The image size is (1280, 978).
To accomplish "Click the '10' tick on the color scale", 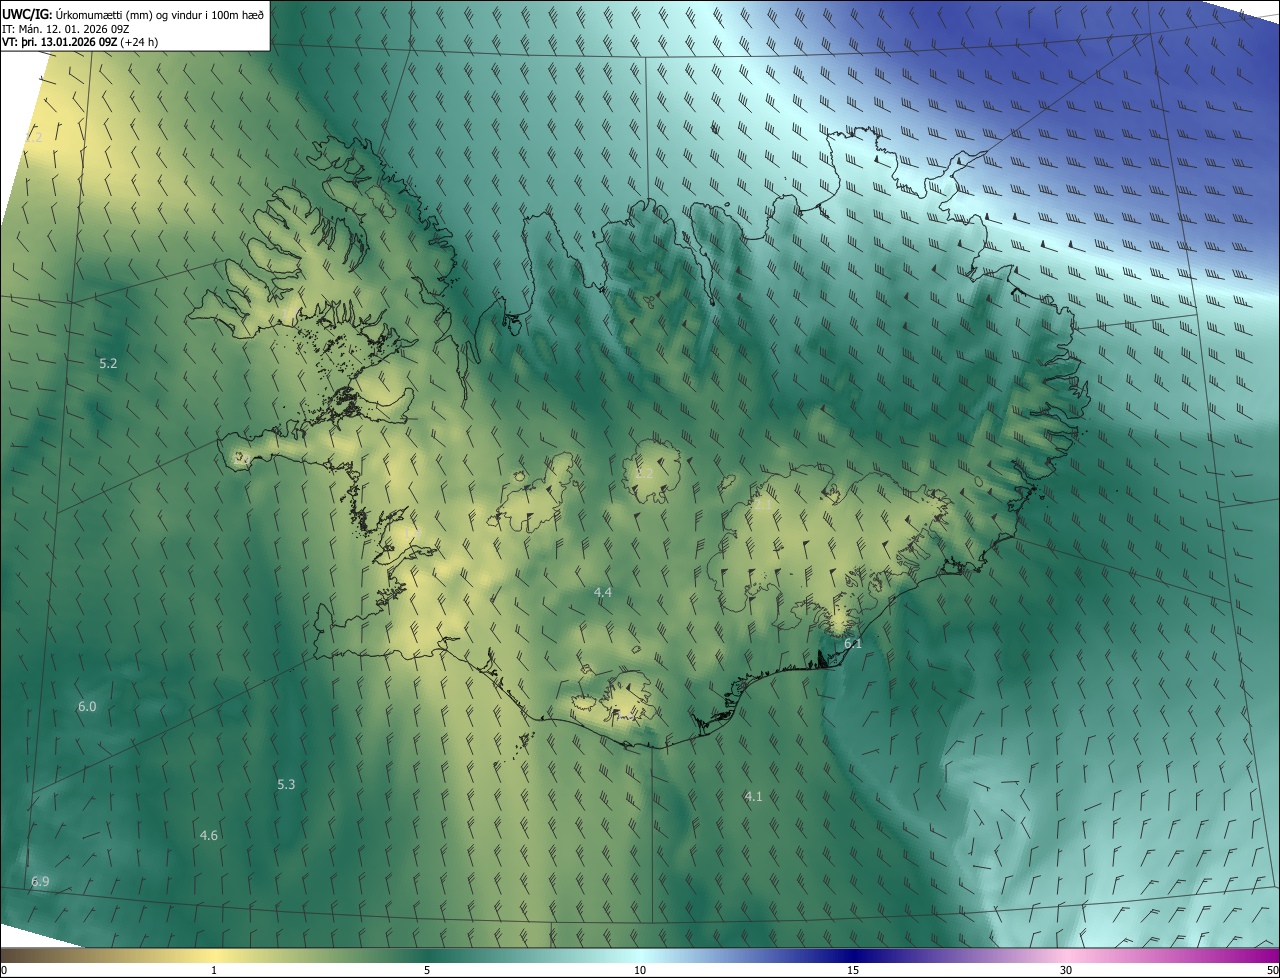I will 640,971.
